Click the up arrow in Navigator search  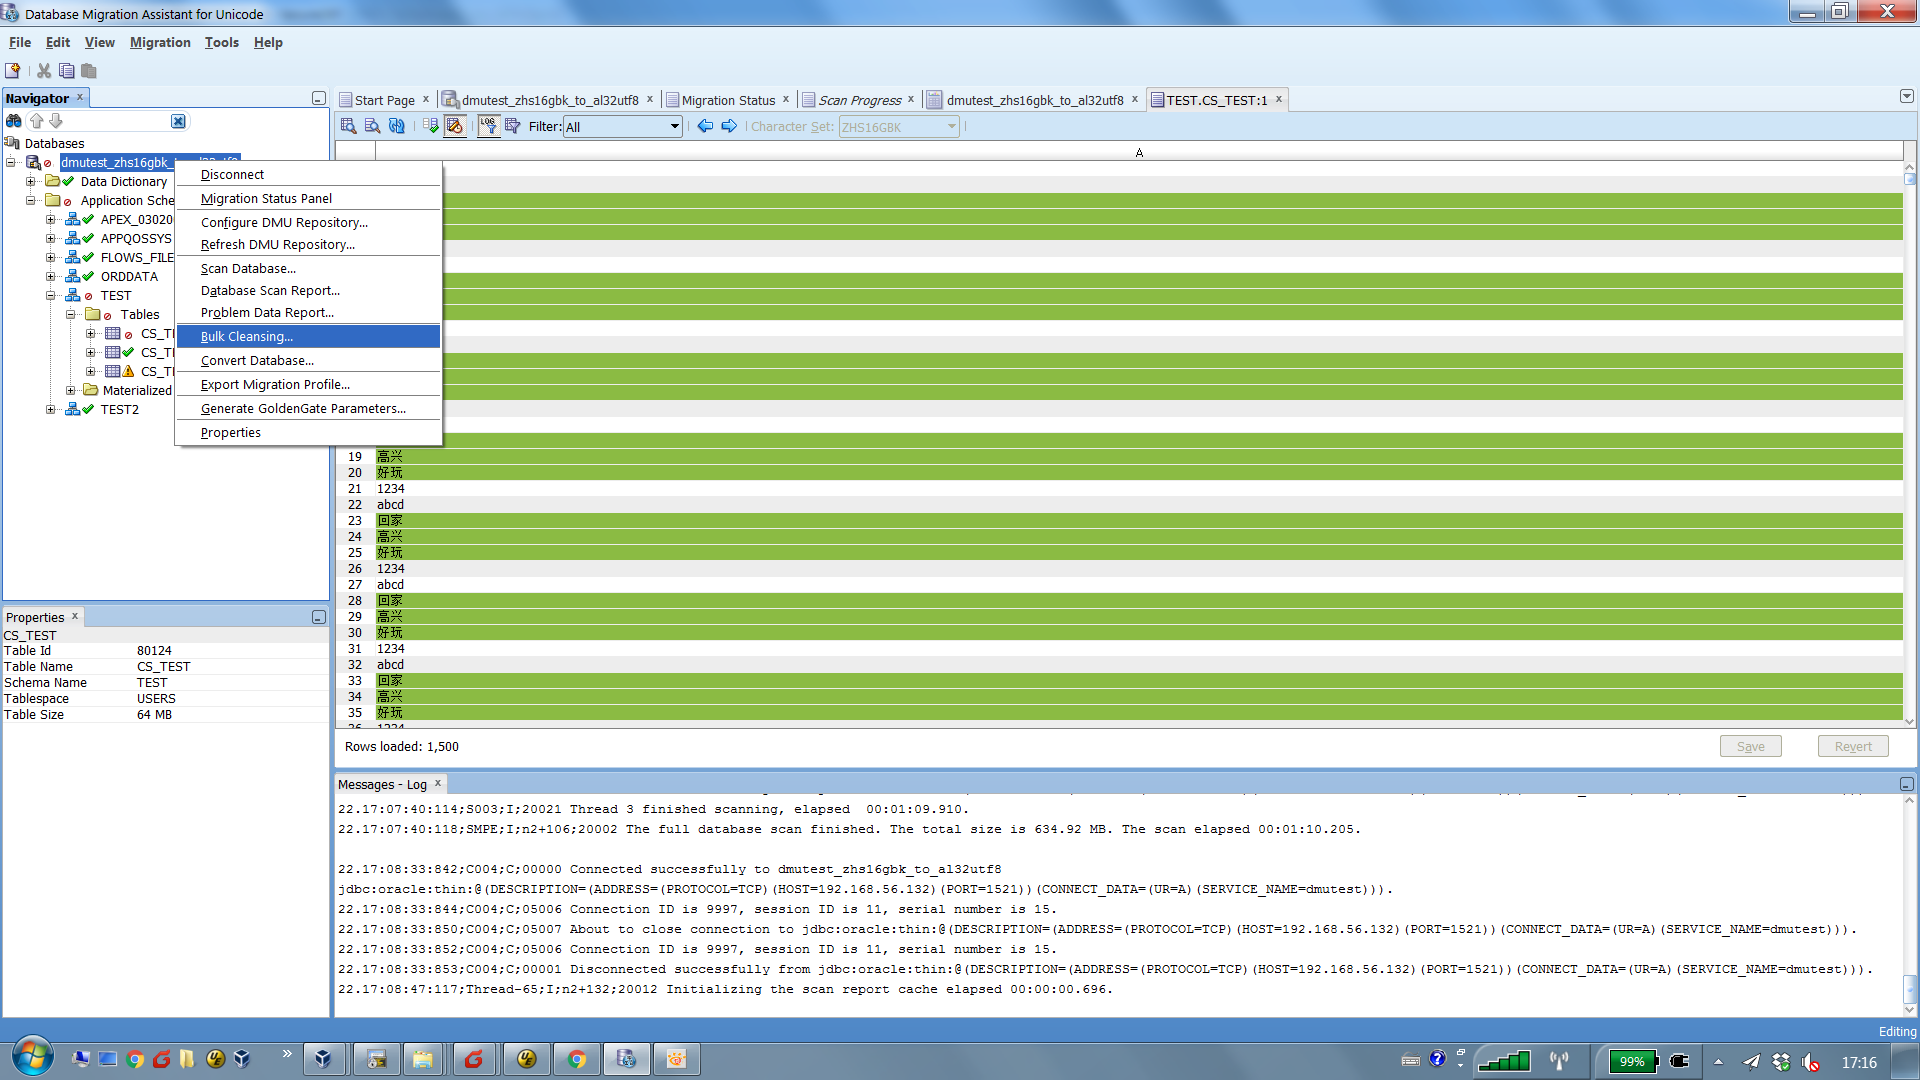(x=37, y=121)
